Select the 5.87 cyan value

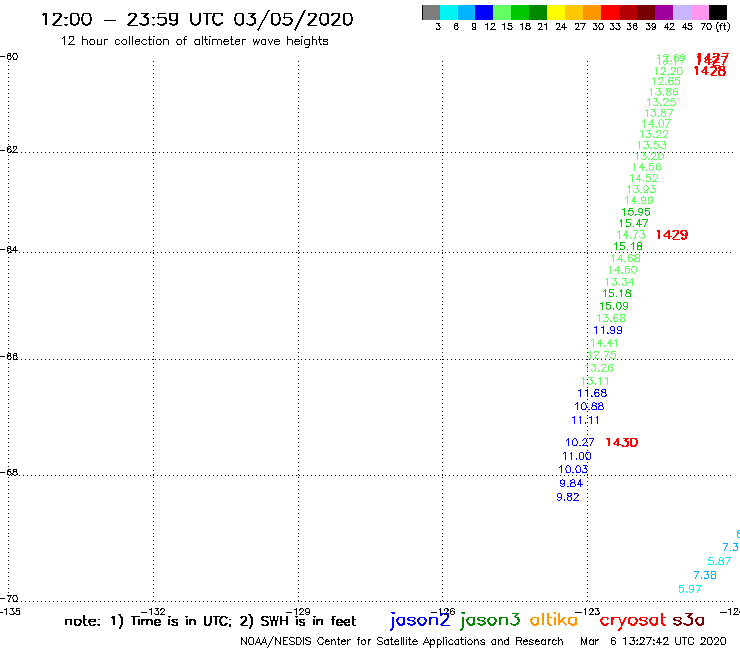click(719, 561)
